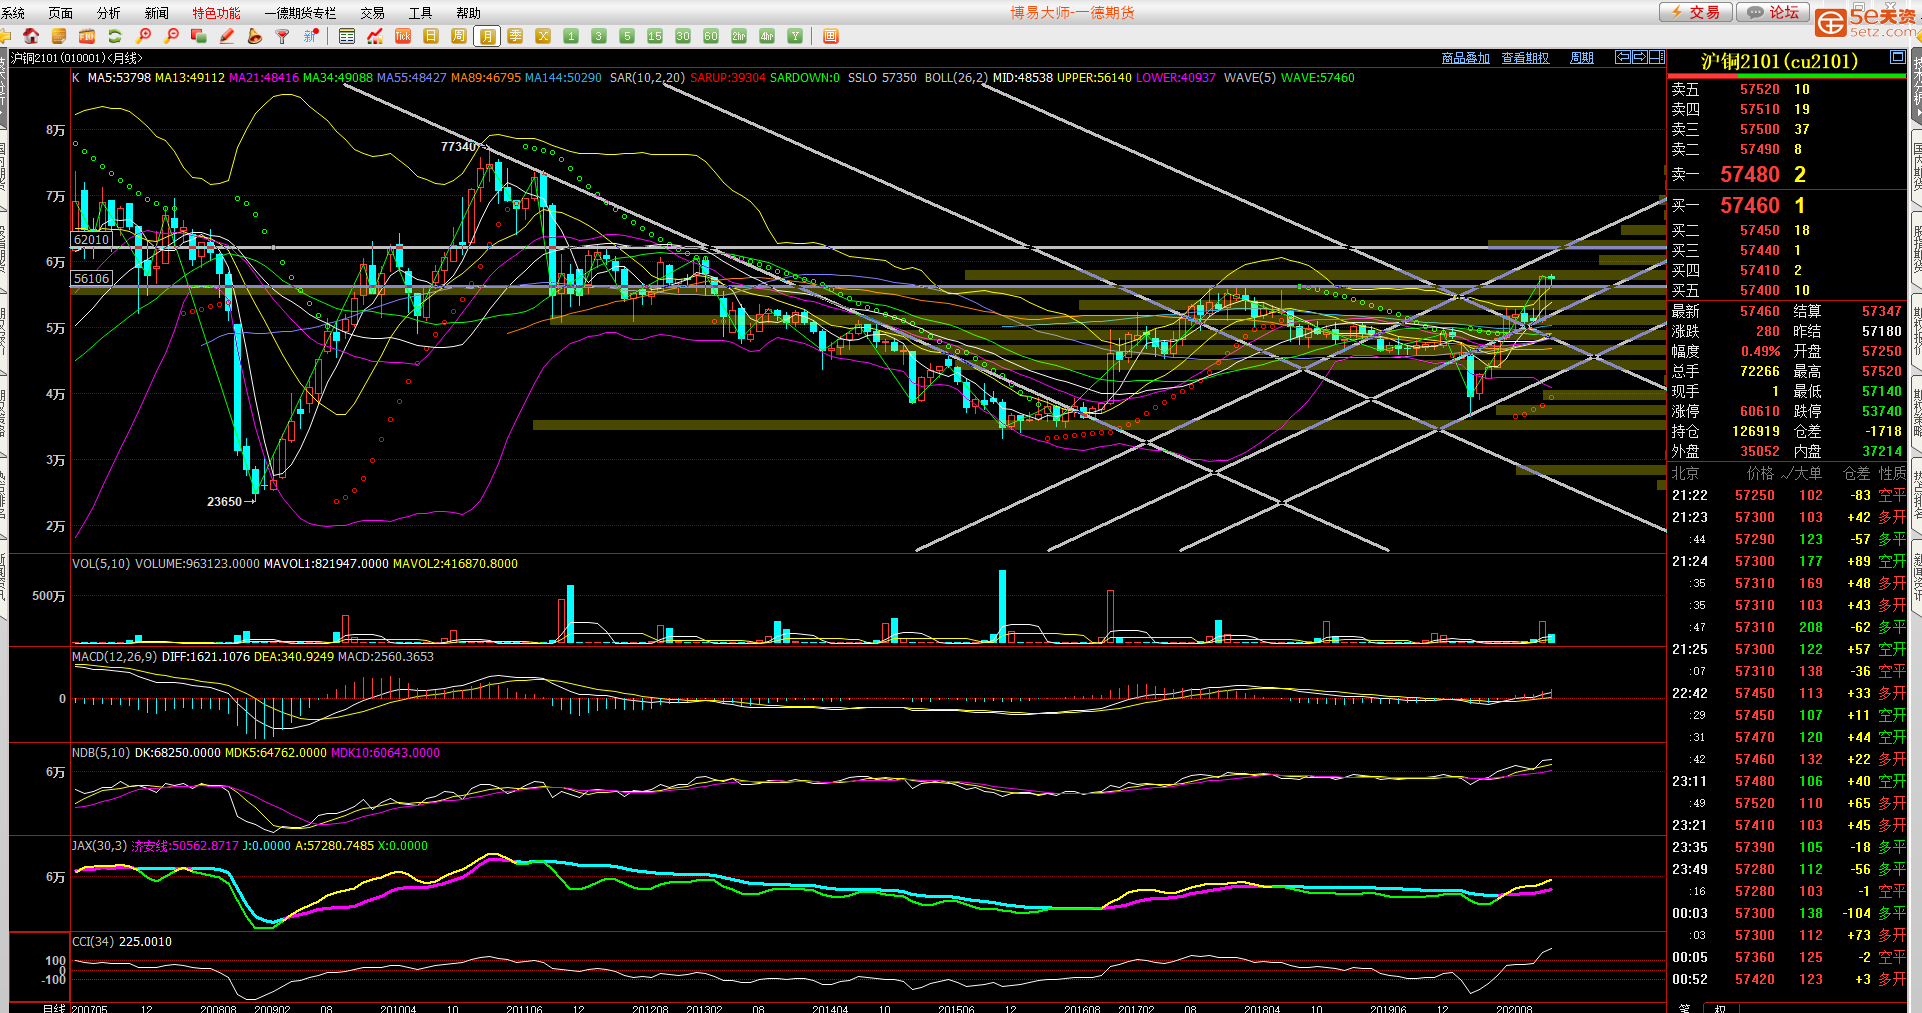Open the 特色功能 menu
The height and width of the screenshot is (1013, 1922).
tap(217, 13)
